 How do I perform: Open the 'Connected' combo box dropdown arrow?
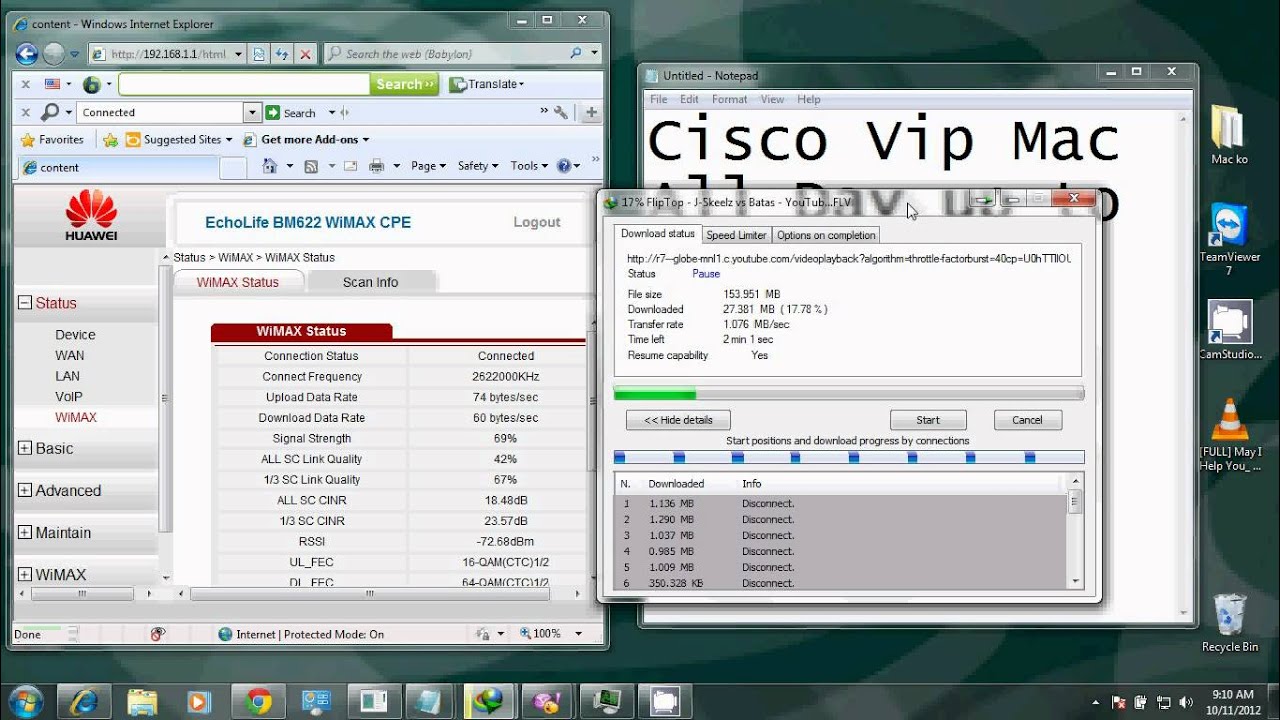252,113
